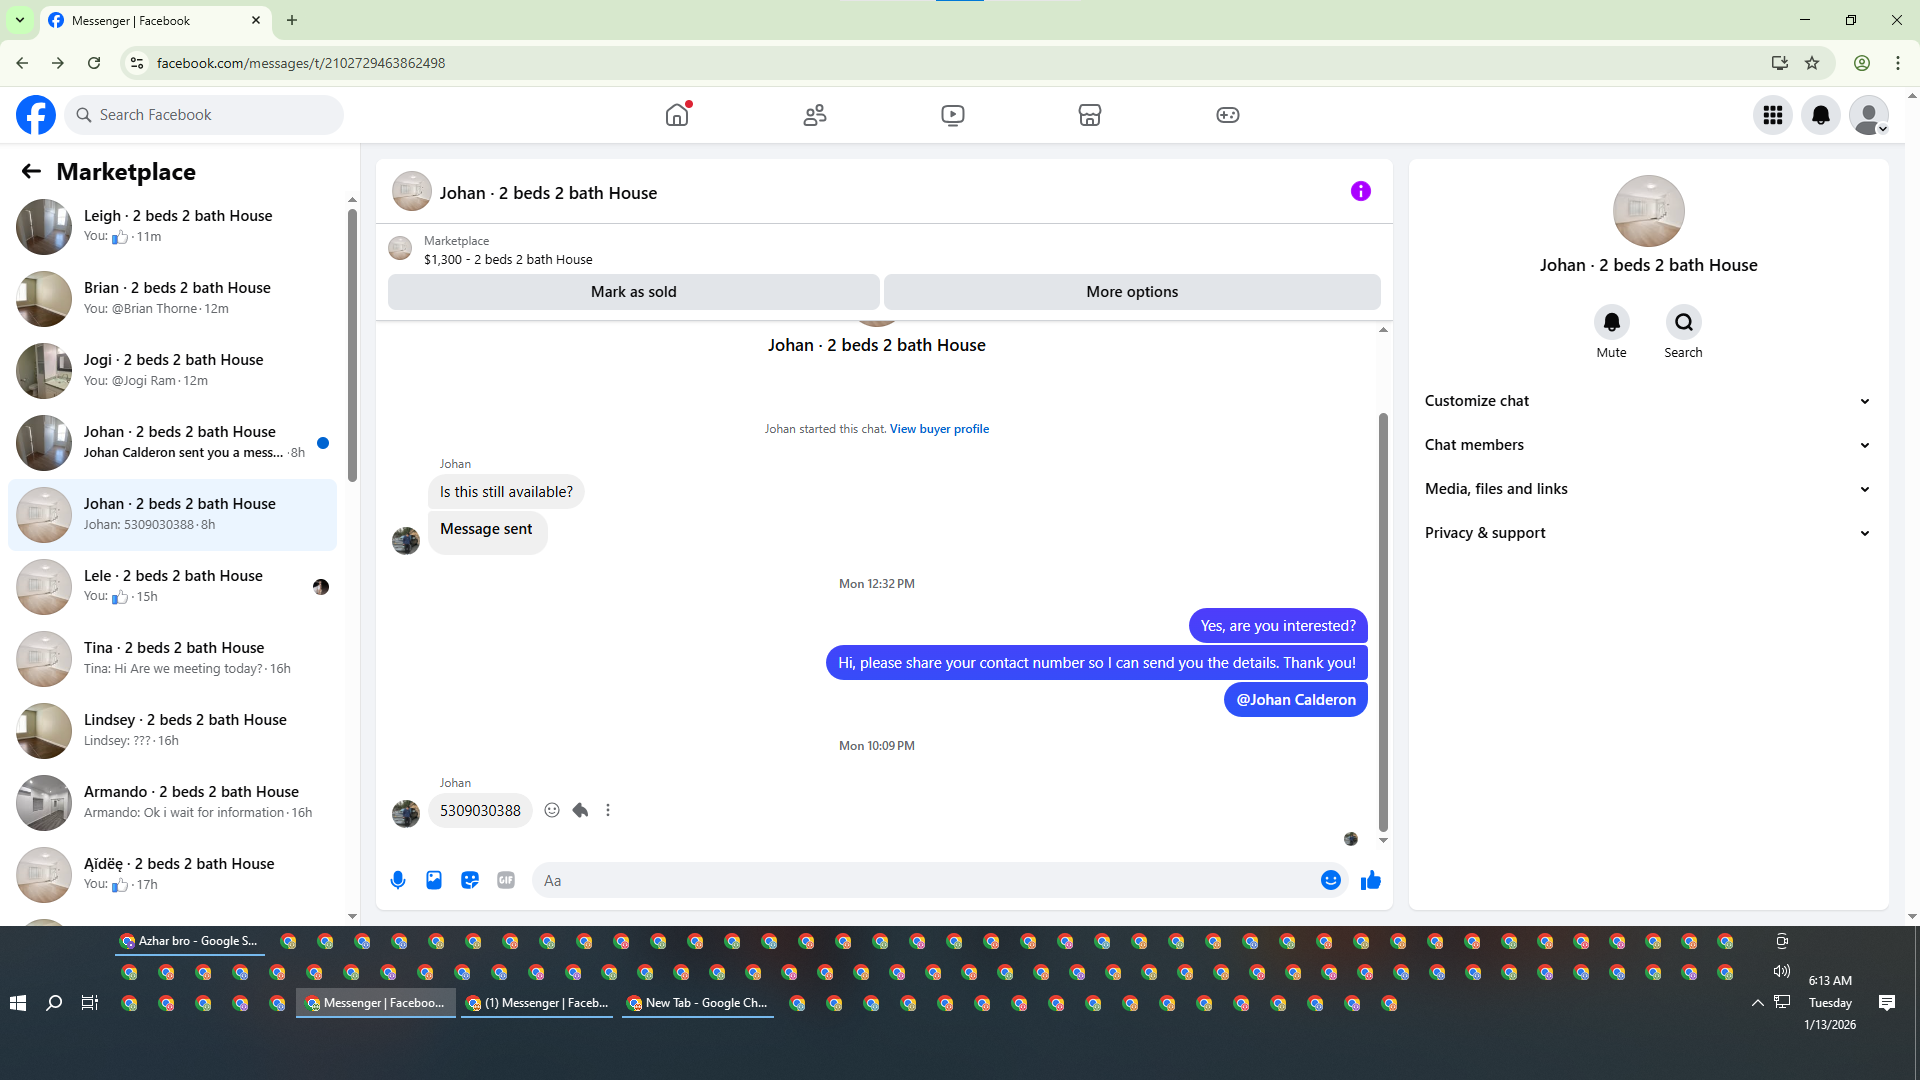Open Facebook notifications bell
Viewport: 1920px width, 1080px height.
point(1821,115)
